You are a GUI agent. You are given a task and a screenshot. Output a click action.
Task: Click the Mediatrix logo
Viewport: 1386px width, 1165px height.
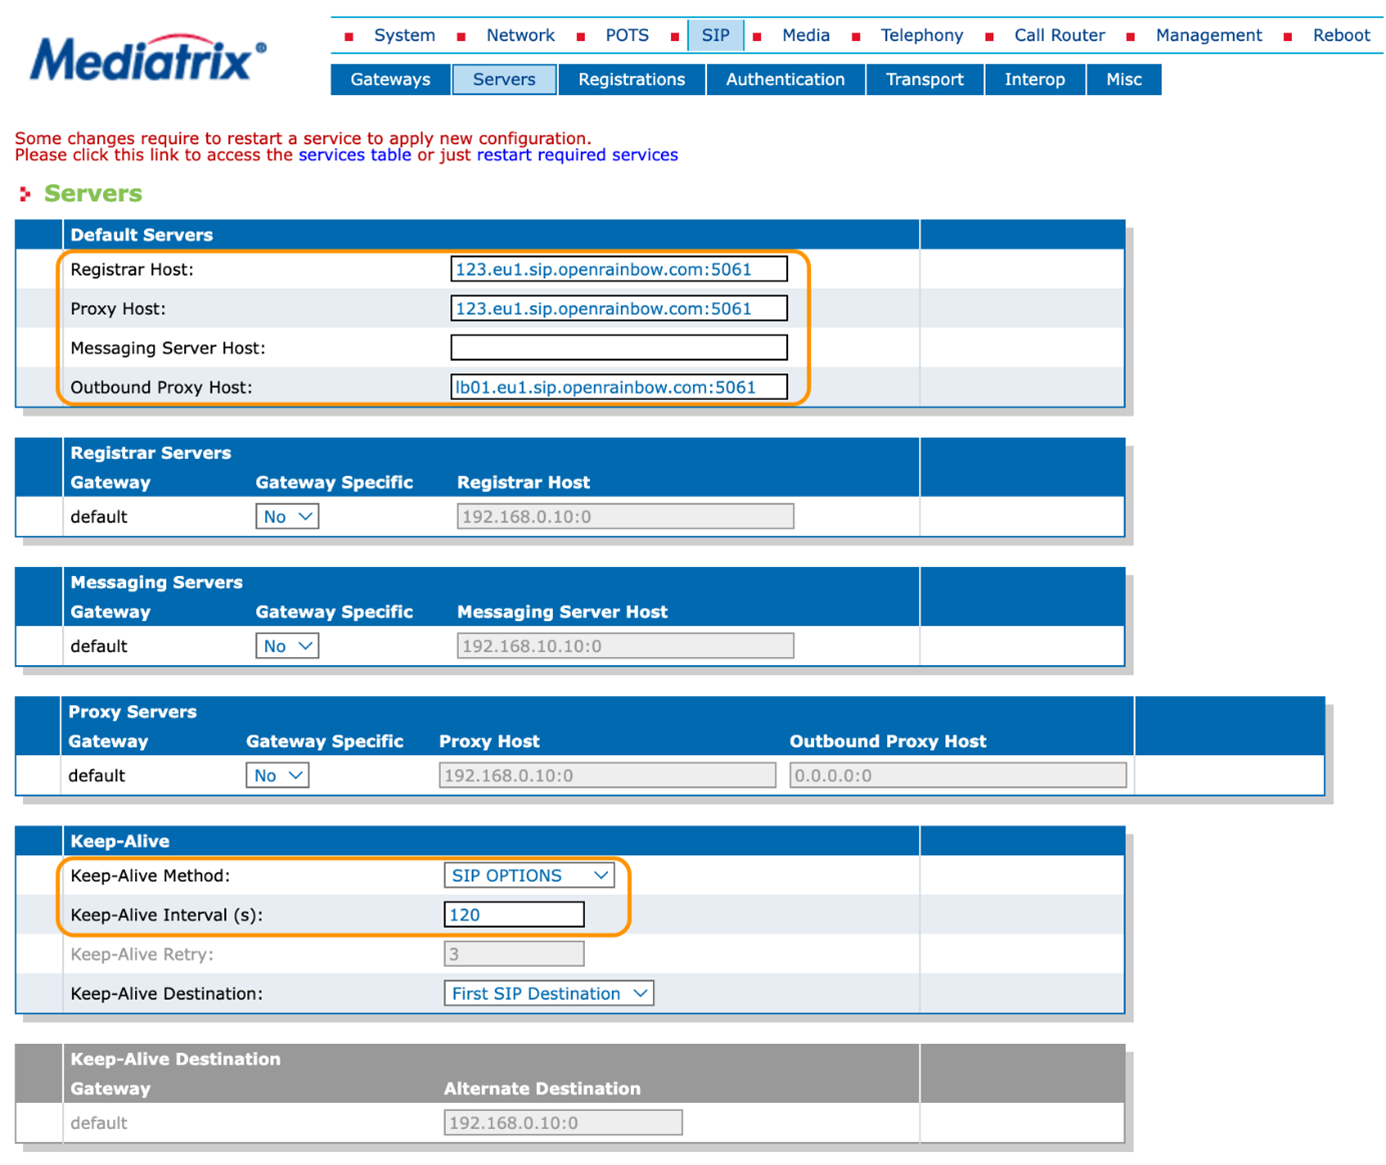(x=148, y=59)
